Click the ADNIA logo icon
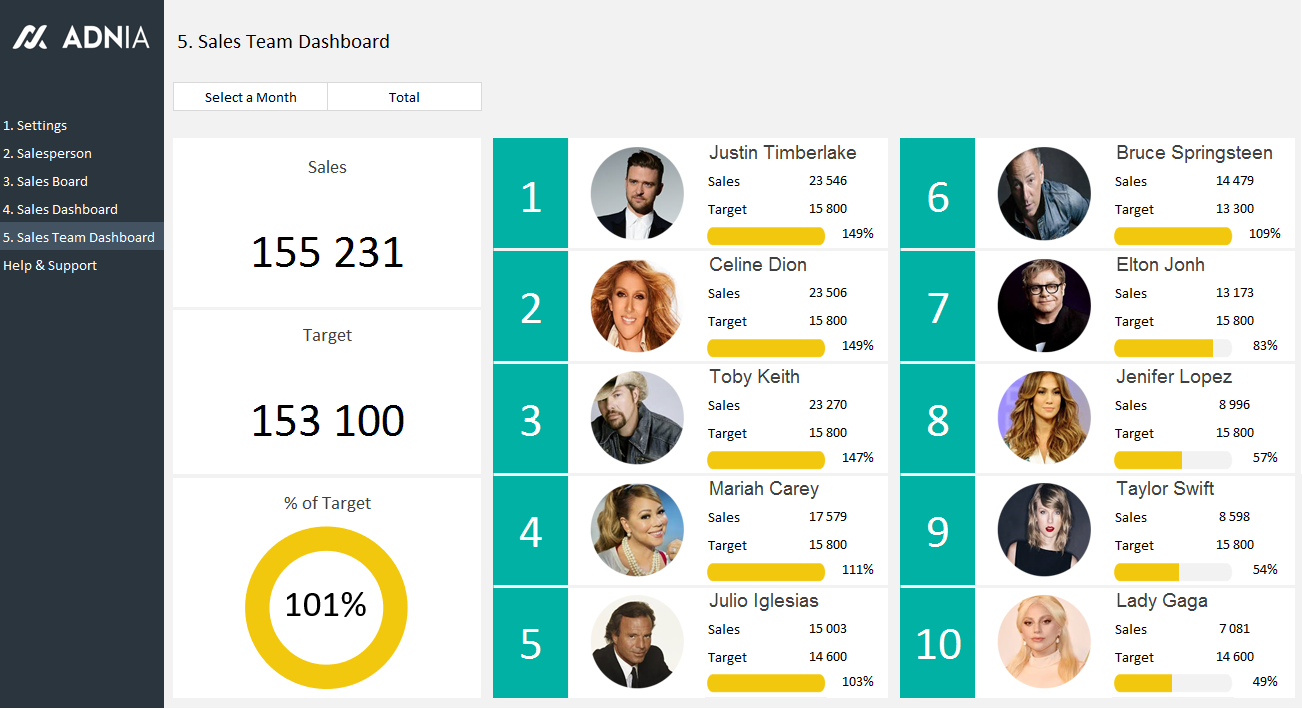This screenshot has width=1302, height=709. pos(30,38)
